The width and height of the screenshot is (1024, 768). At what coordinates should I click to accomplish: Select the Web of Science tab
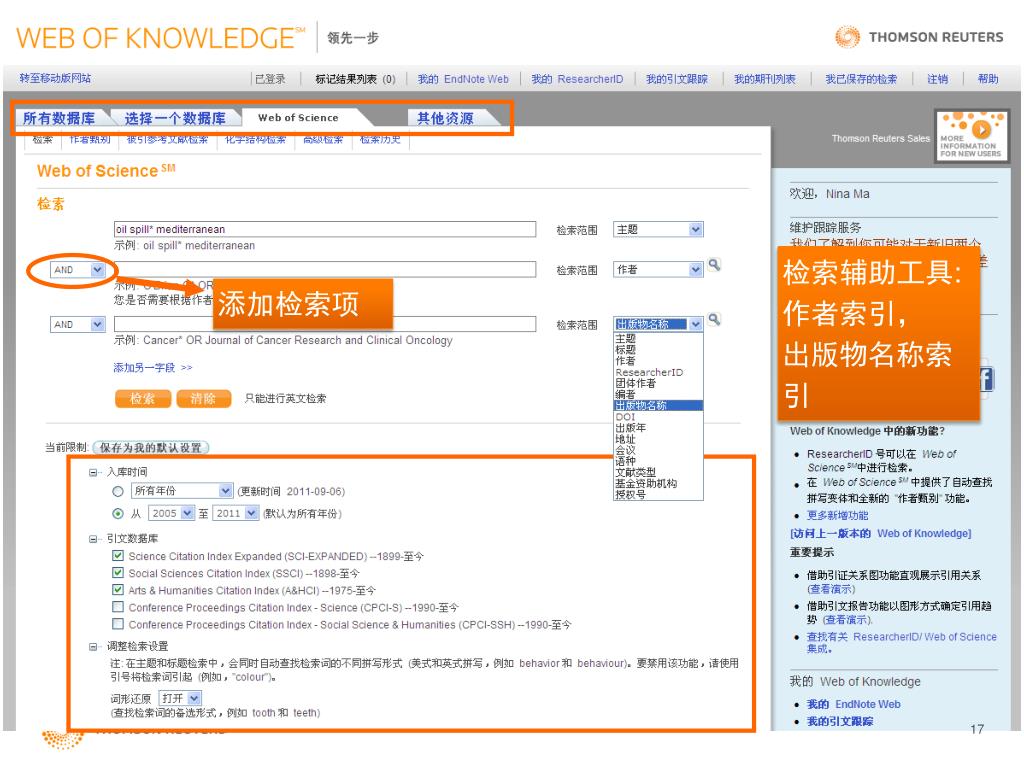298,118
